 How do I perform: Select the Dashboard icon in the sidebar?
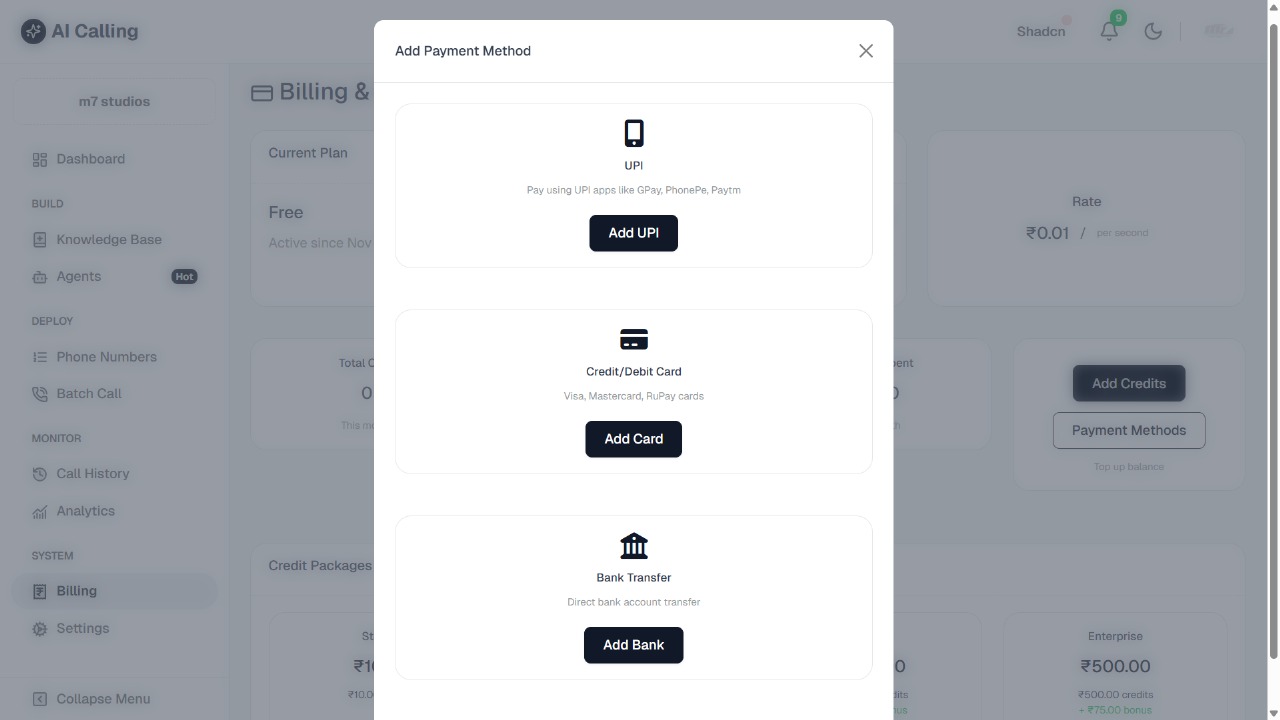tap(39, 159)
